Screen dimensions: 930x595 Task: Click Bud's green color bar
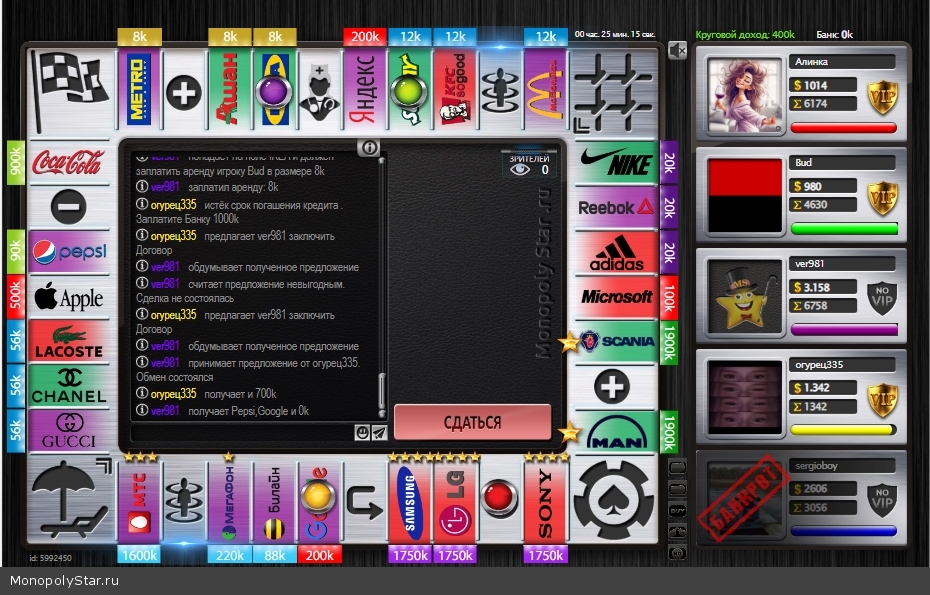(x=843, y=228)
